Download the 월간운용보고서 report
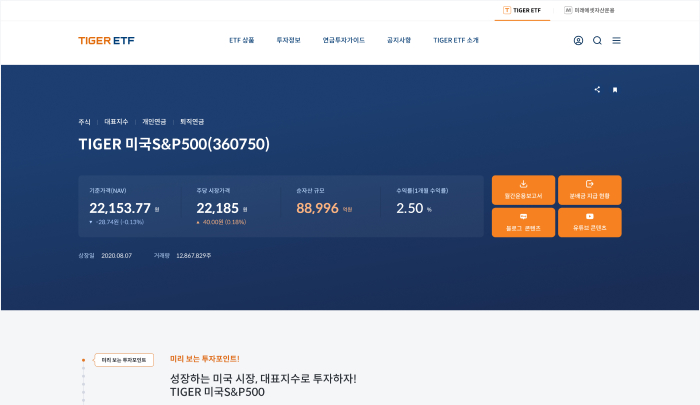This screenshot has width=700, height=405. 523,190
